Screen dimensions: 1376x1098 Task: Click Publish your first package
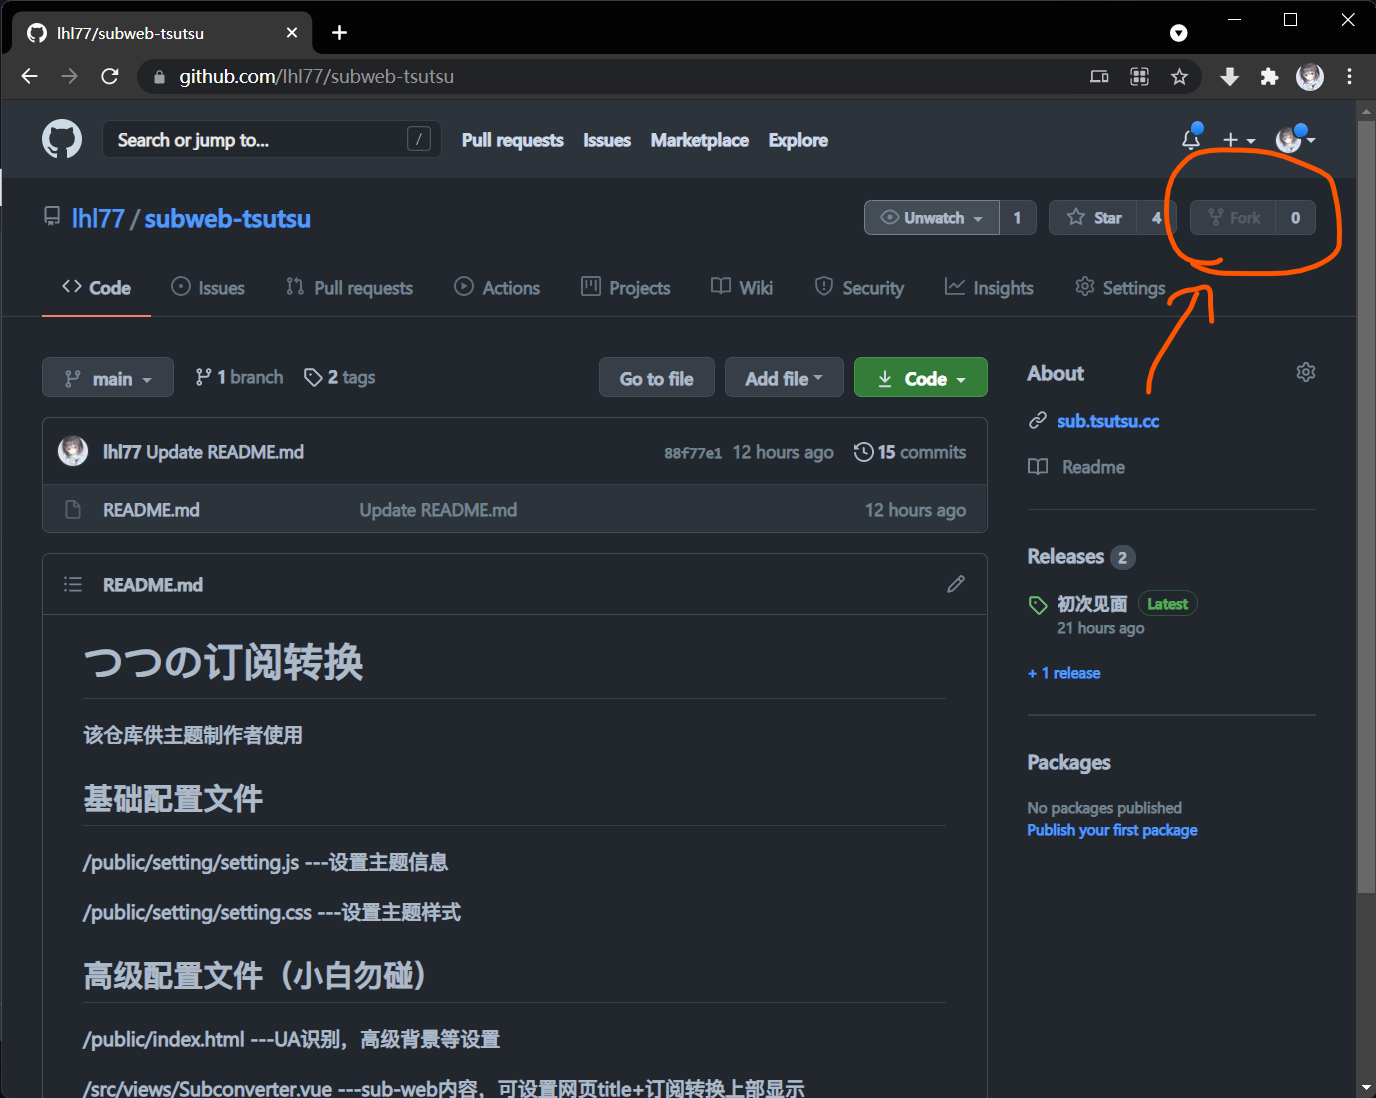[x=1112, y=830]
